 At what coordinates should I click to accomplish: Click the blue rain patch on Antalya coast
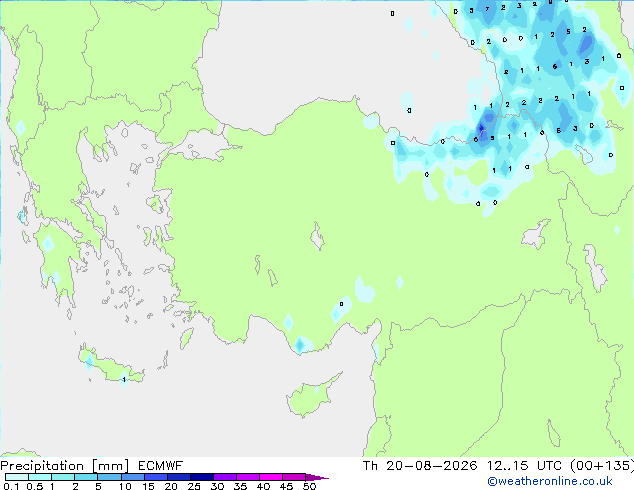click(x=300, y=345)
